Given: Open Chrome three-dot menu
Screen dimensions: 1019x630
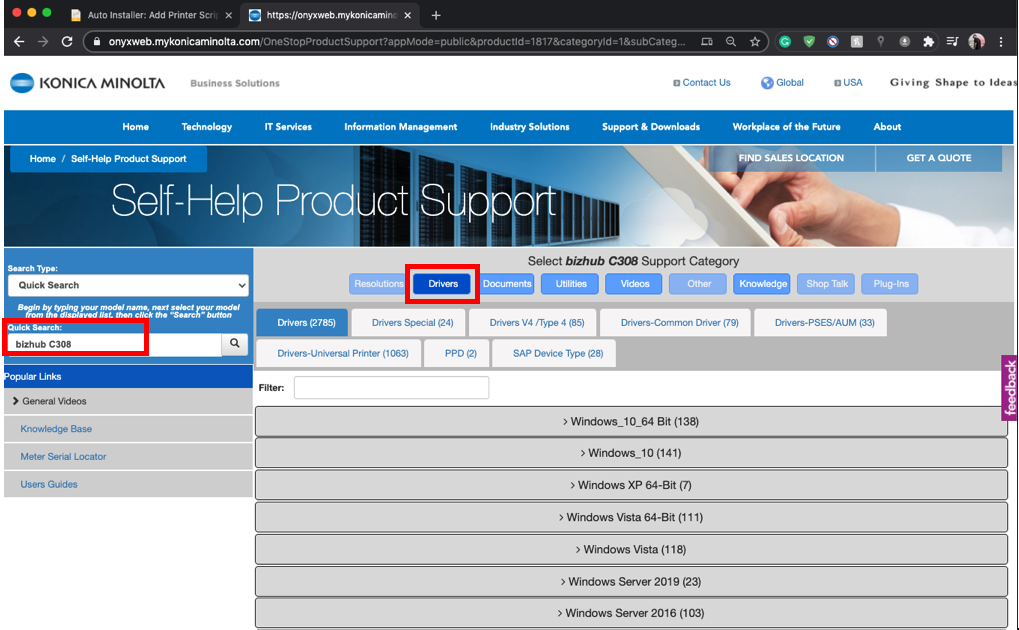Looking at the screenshot, I should tap(1001, 42).
